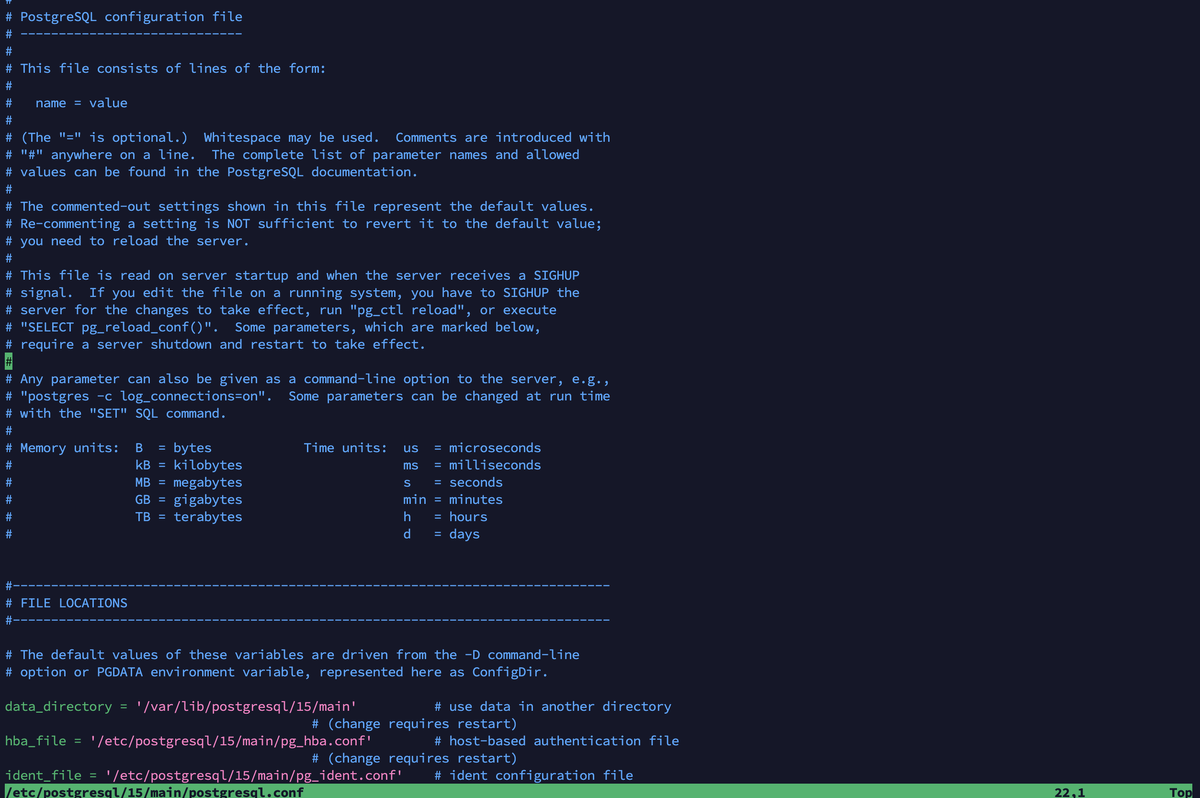The image size is (1200, 798).
Task: Click the line "Re-commenting a setting is NOT sufficient"
Action: (x=303, y=223)
